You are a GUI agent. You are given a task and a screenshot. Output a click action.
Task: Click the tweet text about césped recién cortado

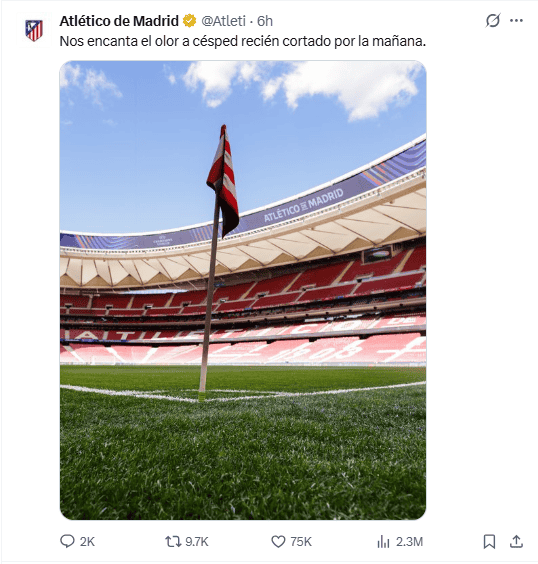(x=243, y=41)
